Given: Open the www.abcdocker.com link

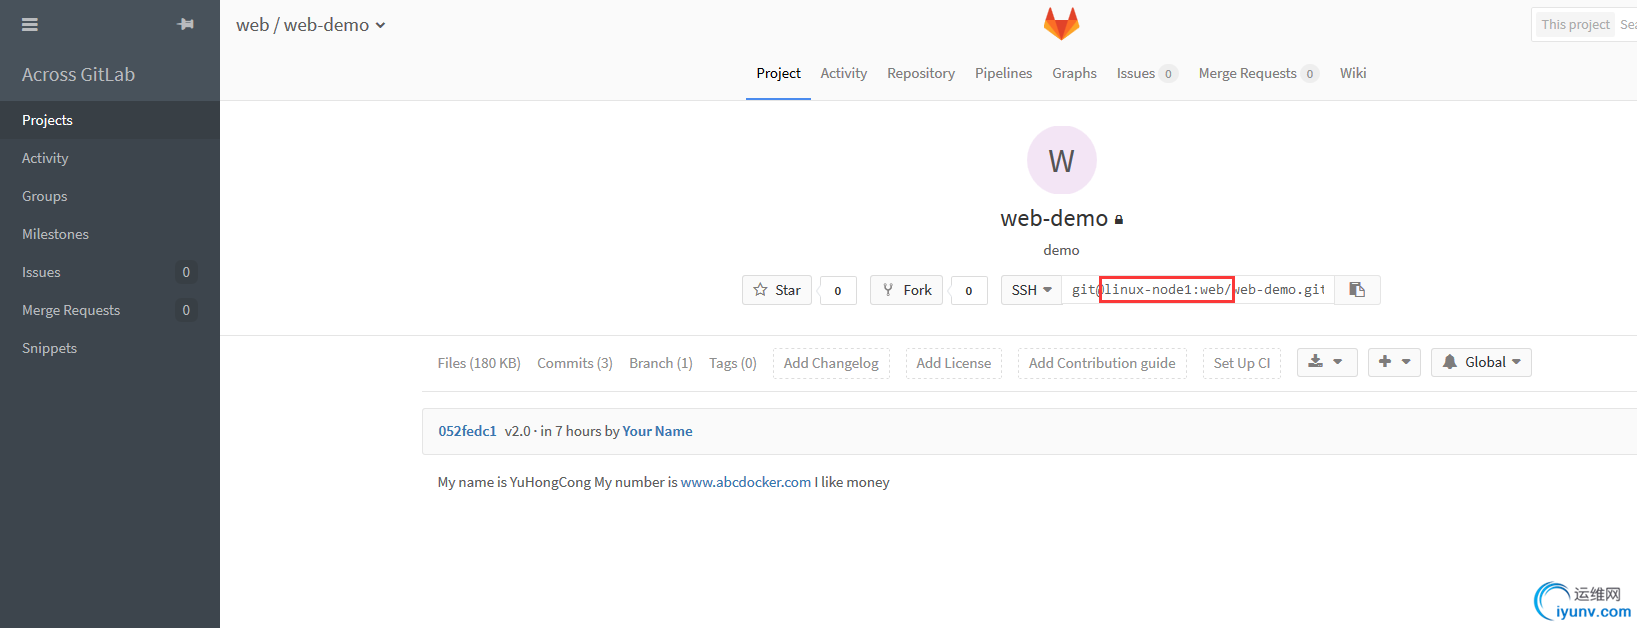Looking at the screenshot, I should [745, 482].
